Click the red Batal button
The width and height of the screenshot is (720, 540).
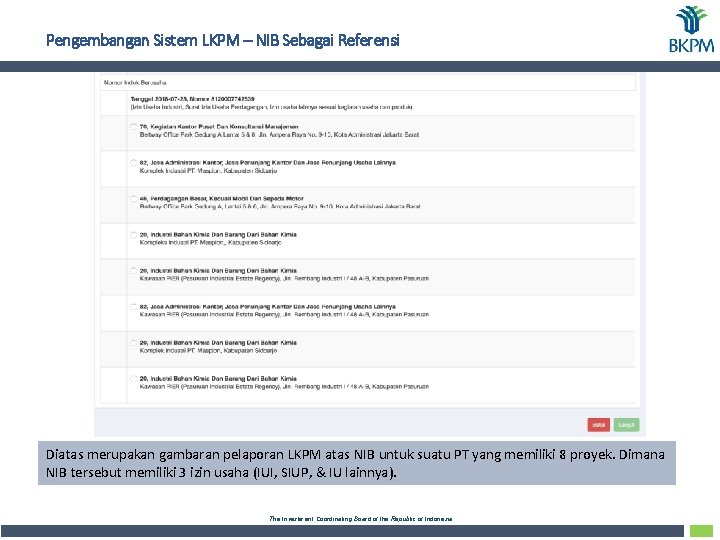click(x=598, y=425)
